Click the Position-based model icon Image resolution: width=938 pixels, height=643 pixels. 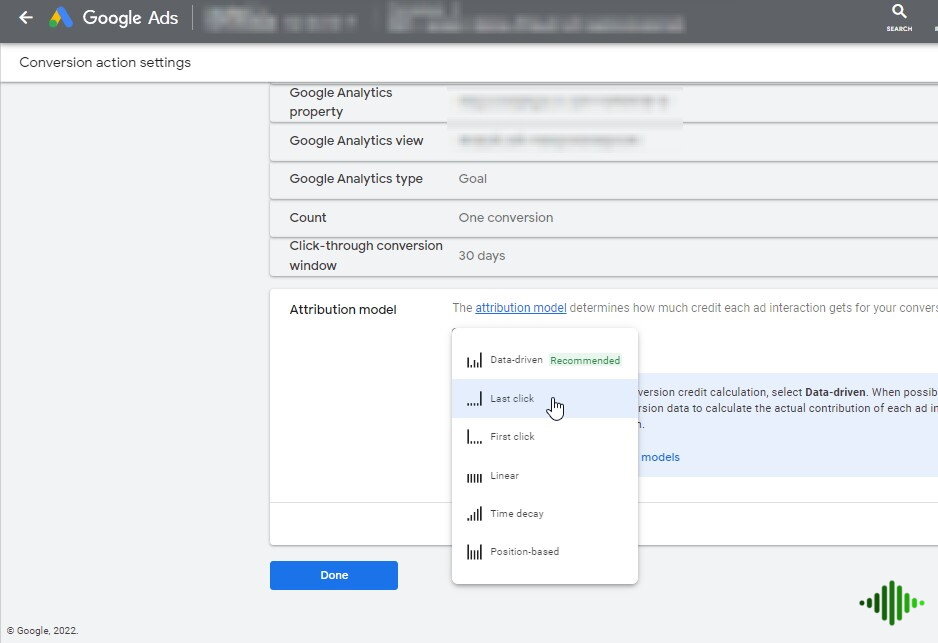point(474,551)
